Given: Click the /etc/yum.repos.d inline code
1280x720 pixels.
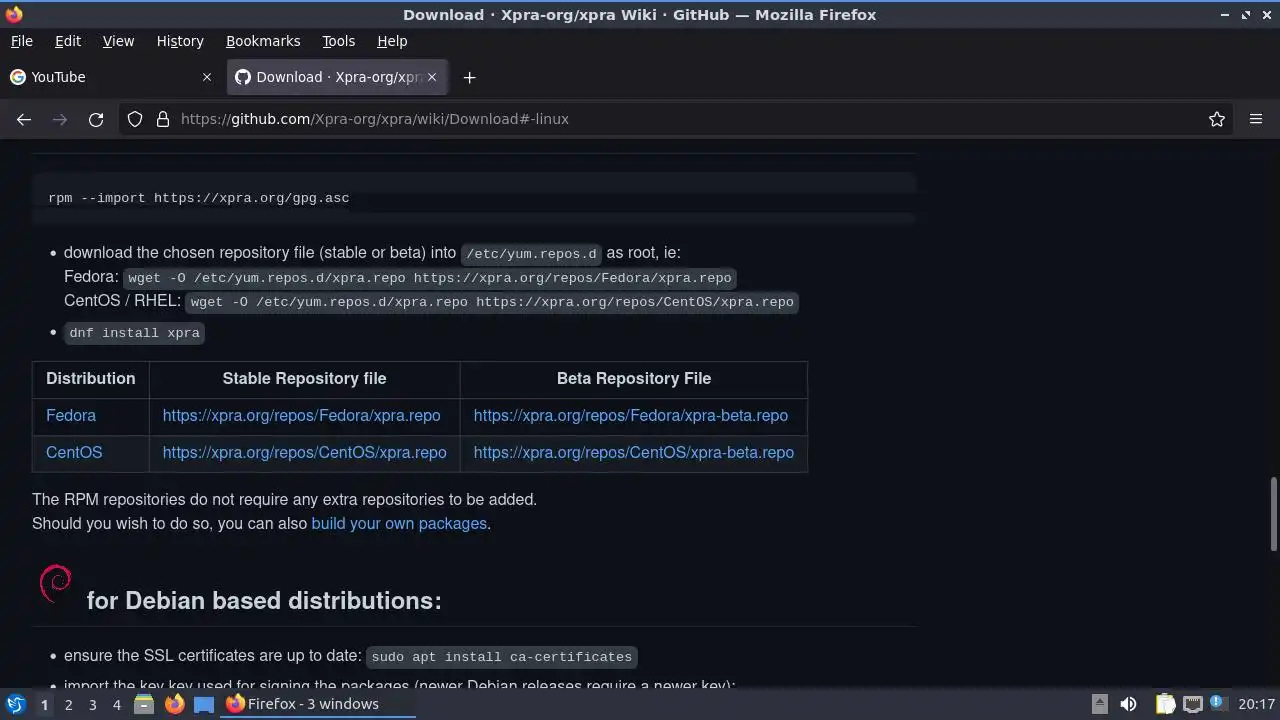Looking at the screenshot, I should [x=532, y=254].
